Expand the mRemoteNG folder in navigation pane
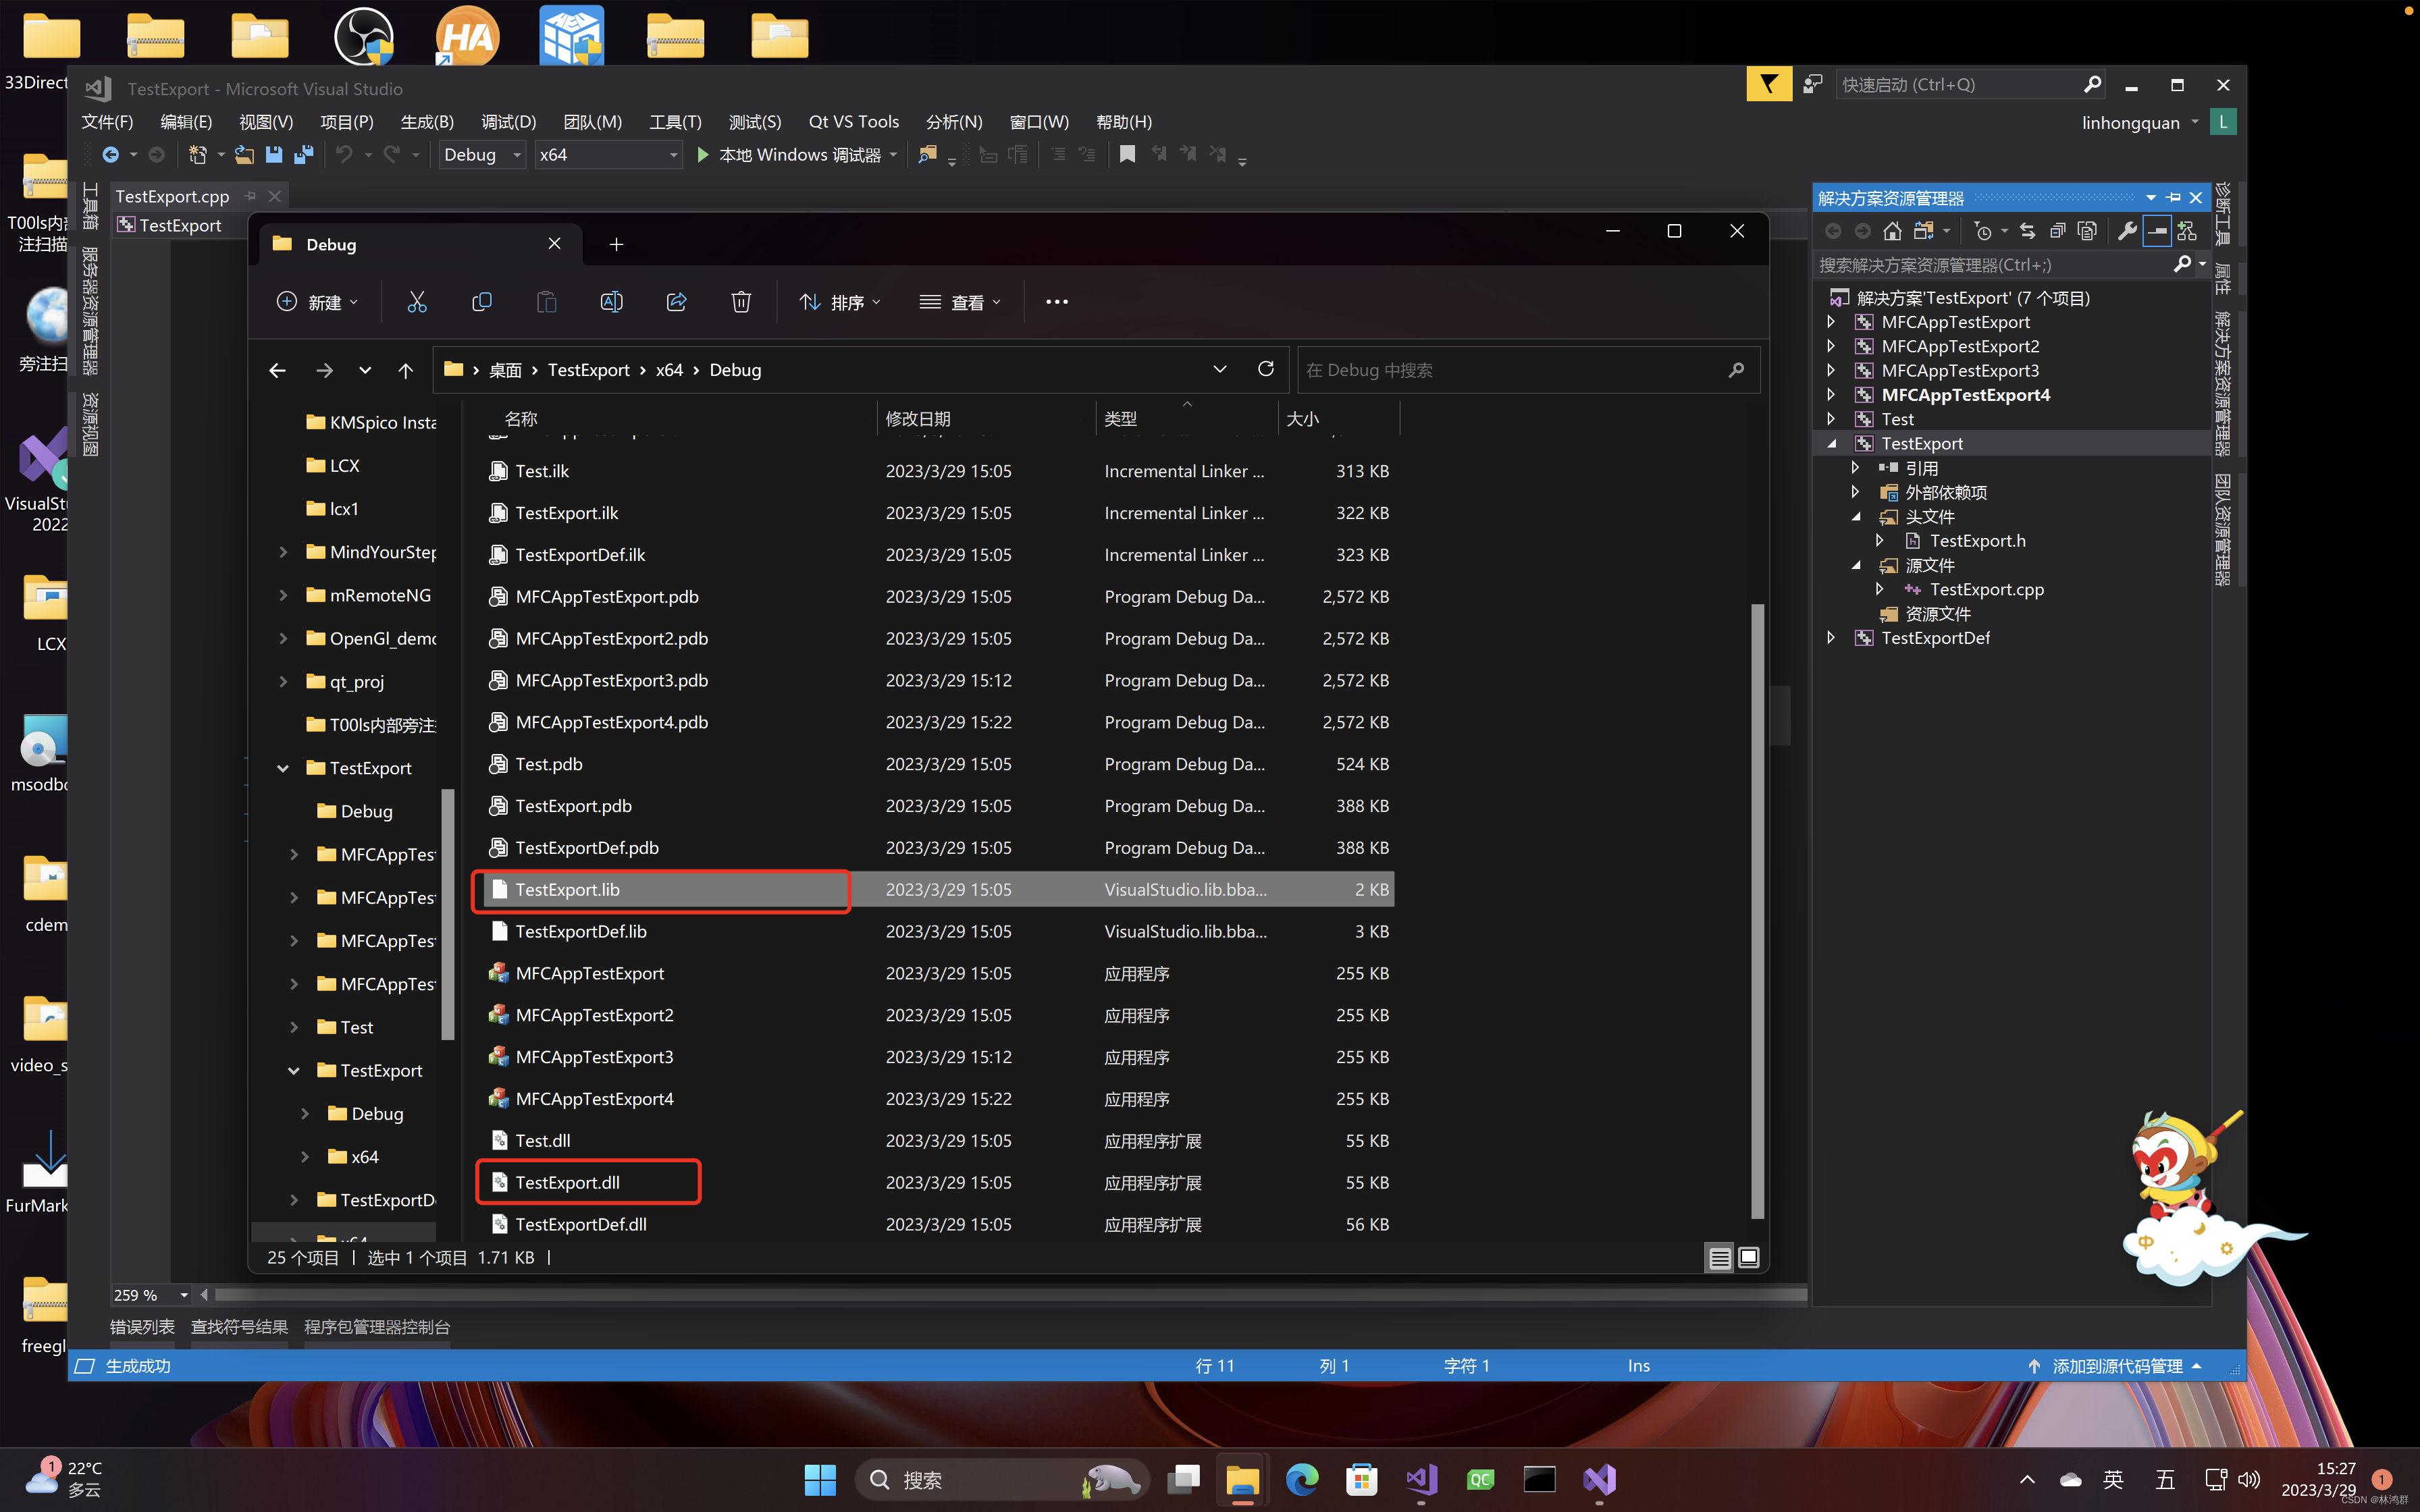 click(x=283, y=595)
